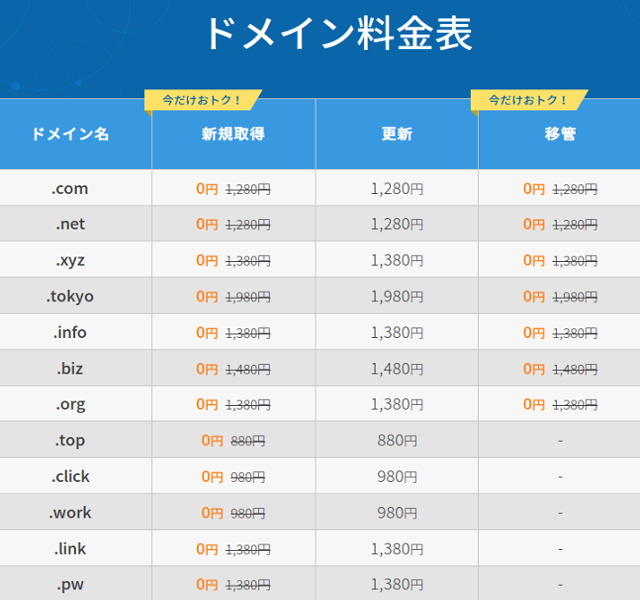The image size is (640, 600).
Task: Click the .biz transfer 0円 price
Action: pos(534,369)
